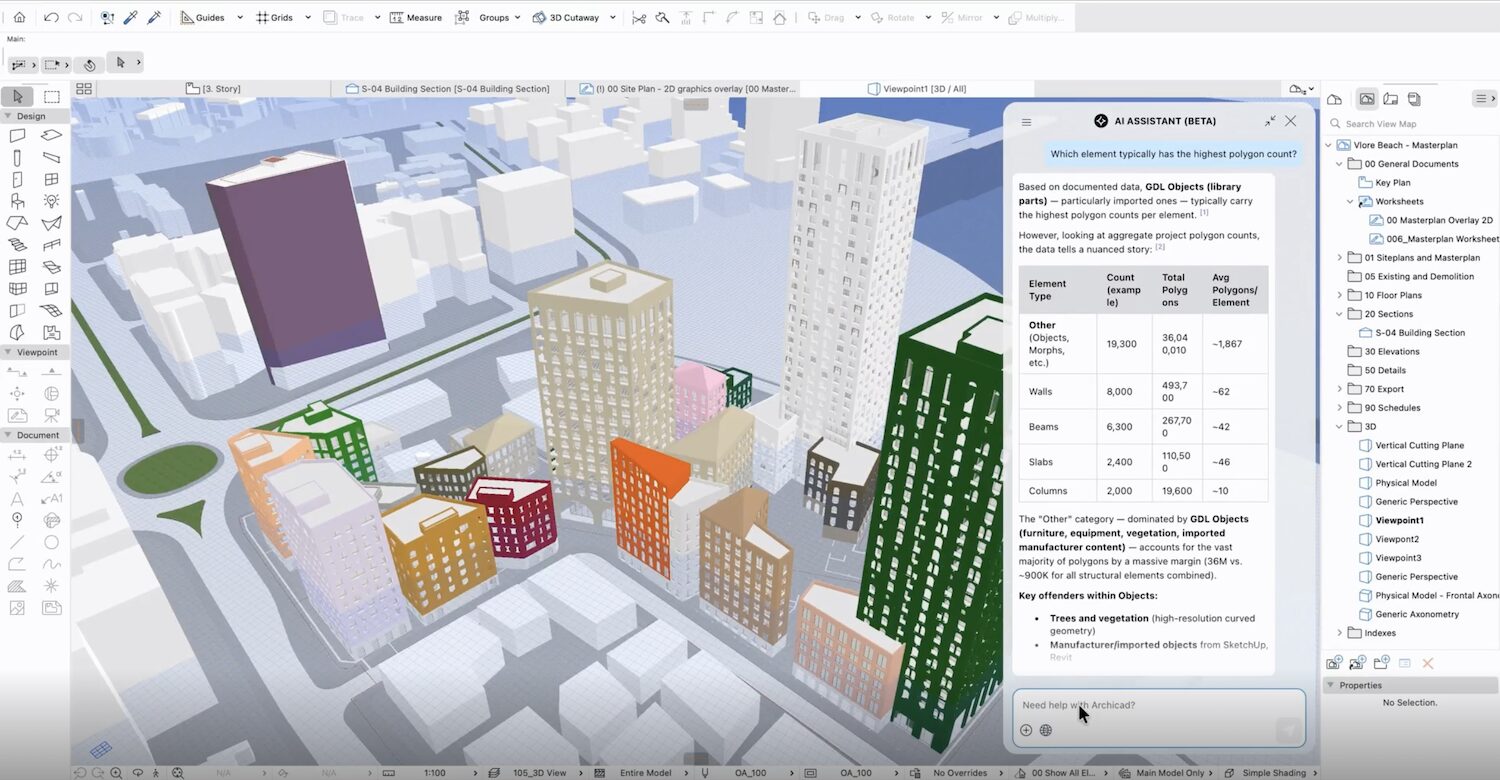Screen dimensions: 1500x780
Task: Select the Object (chair) tool
Action: click(x=17, y=201)
